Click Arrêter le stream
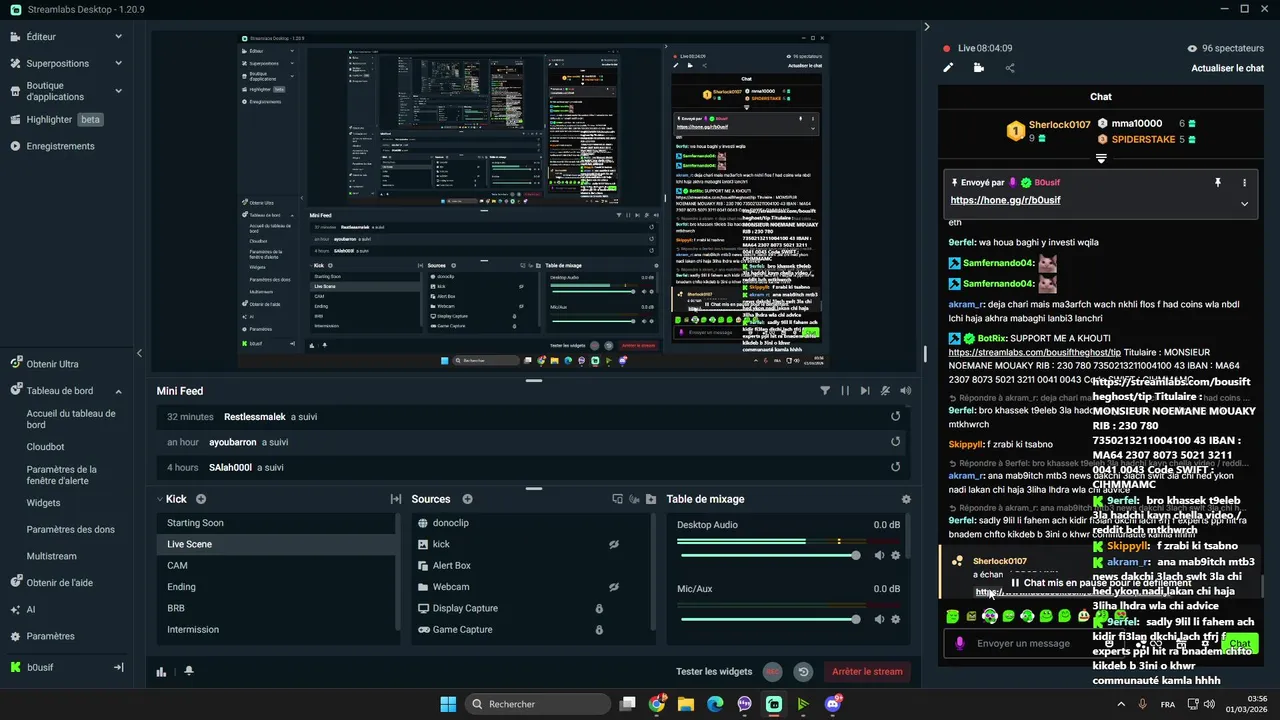 (867, 672)
